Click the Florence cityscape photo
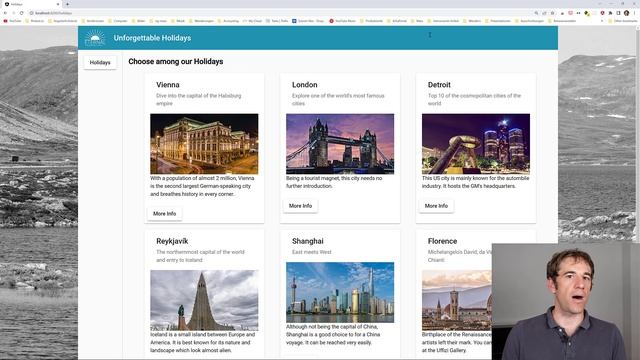This screenshot has width=640, height=360. [457, 300]
